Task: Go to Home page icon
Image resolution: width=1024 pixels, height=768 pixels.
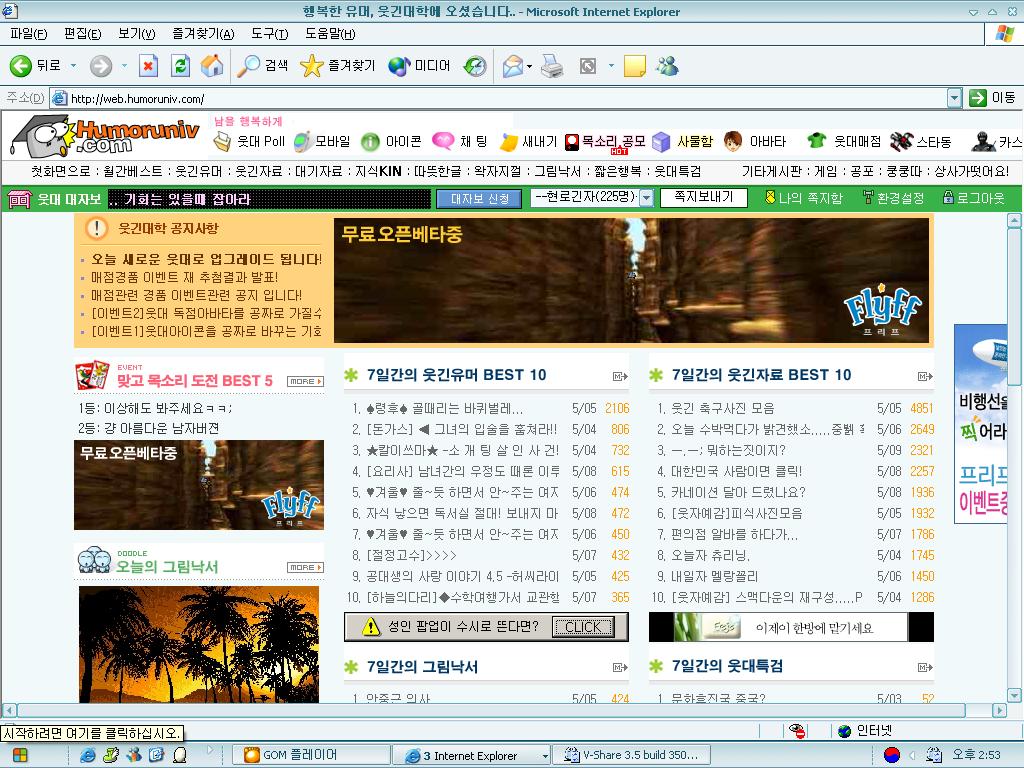Action: [x=212, y=65]
